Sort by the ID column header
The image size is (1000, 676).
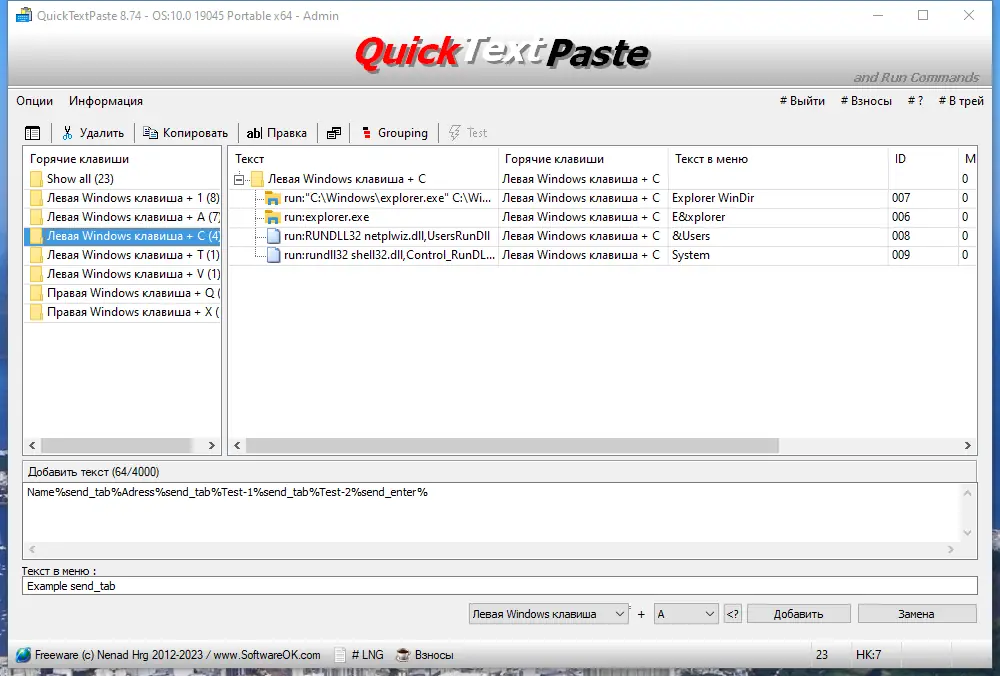(x=923, y=159)
